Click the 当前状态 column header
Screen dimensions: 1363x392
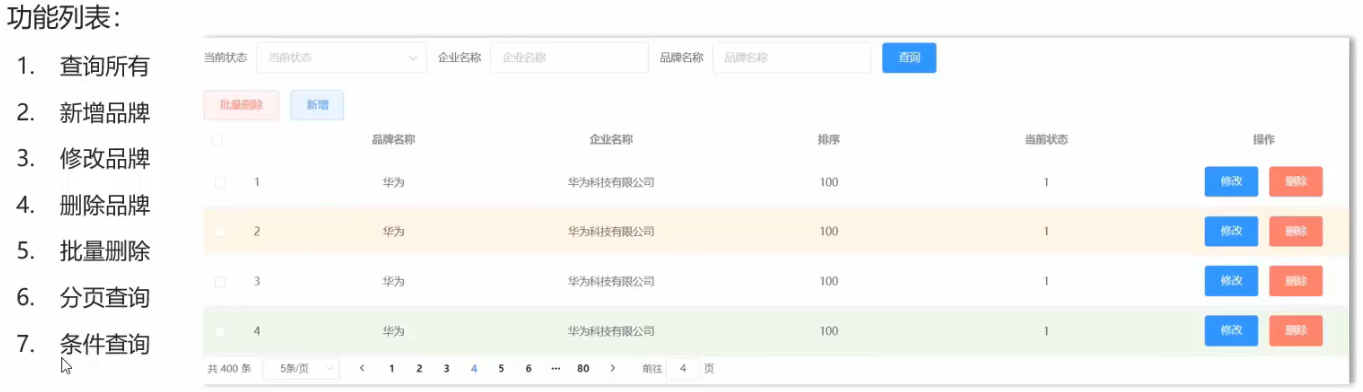(1046, 140)
